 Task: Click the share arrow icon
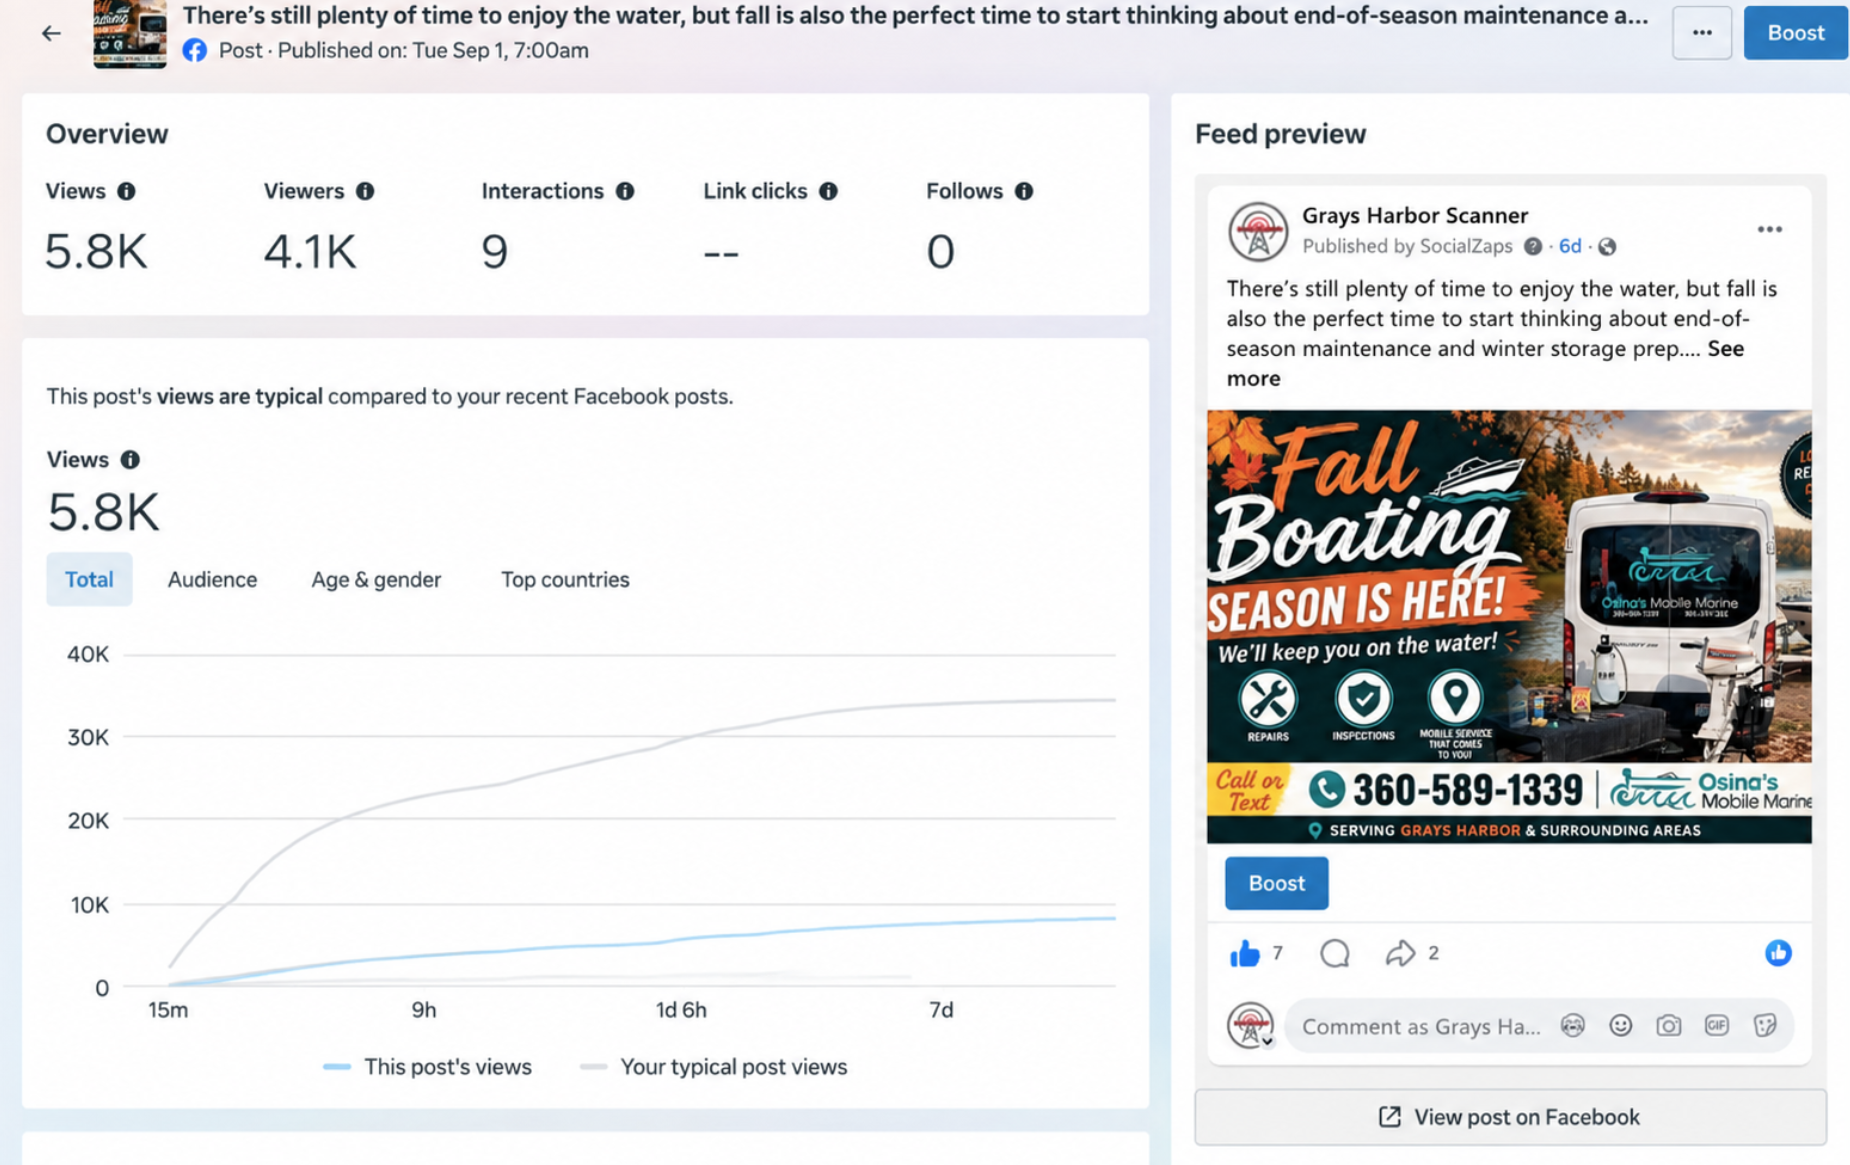pyautogui.click(x=1400, y=954)
